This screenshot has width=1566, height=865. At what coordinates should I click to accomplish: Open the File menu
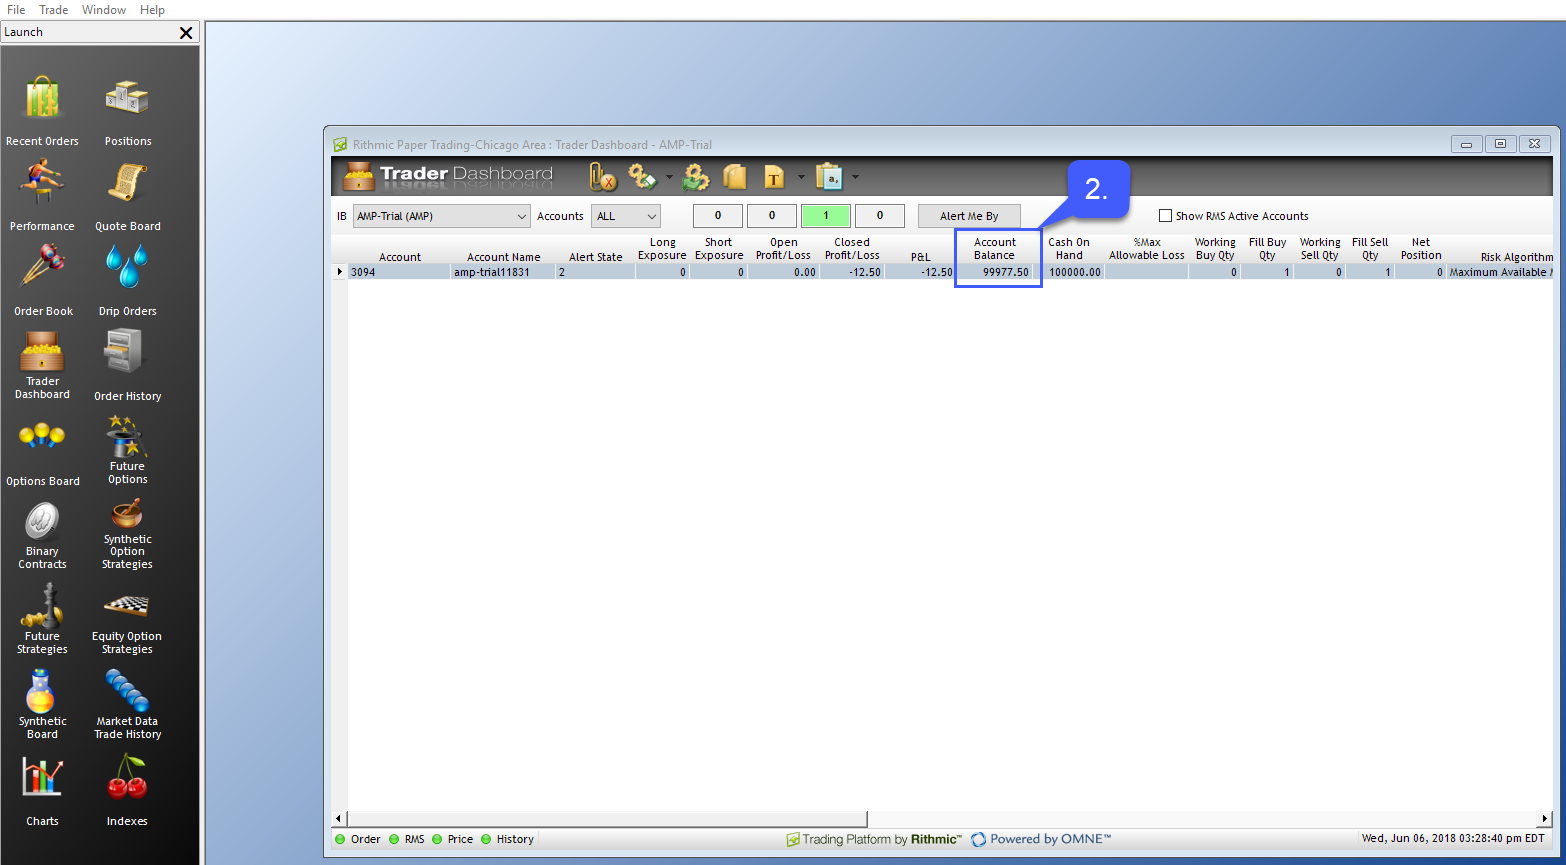(16, 10)
